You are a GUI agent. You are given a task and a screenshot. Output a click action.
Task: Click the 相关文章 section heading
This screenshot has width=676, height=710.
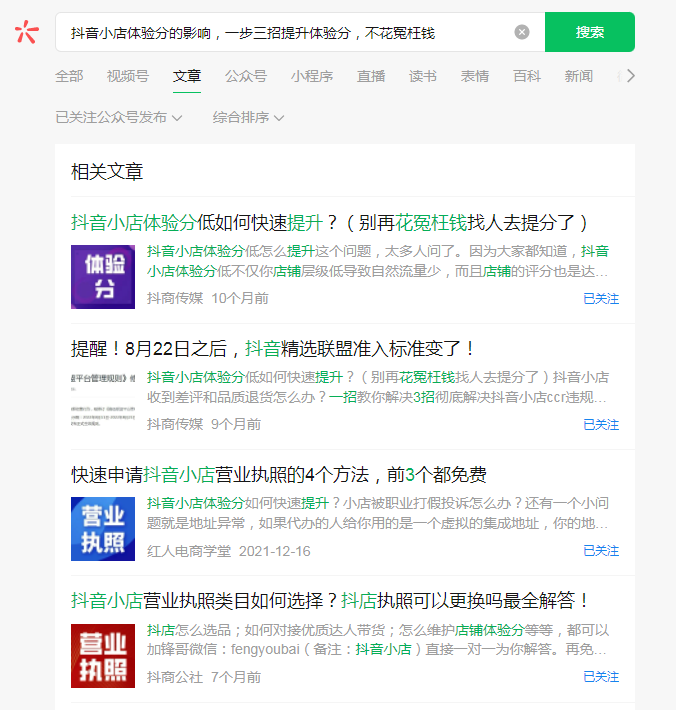[x=107, y=172]
